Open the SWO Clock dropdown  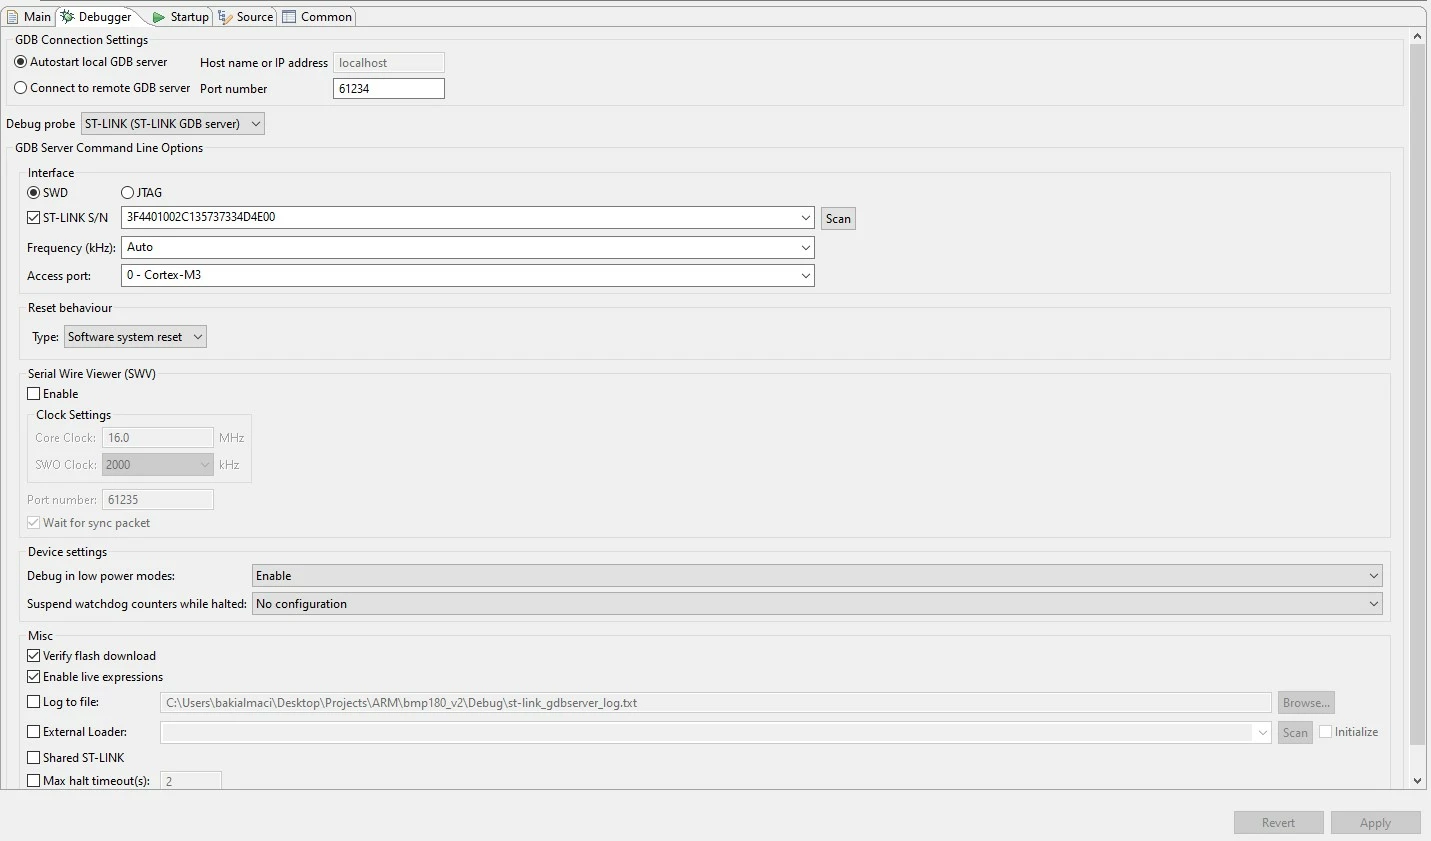point(158,465)
